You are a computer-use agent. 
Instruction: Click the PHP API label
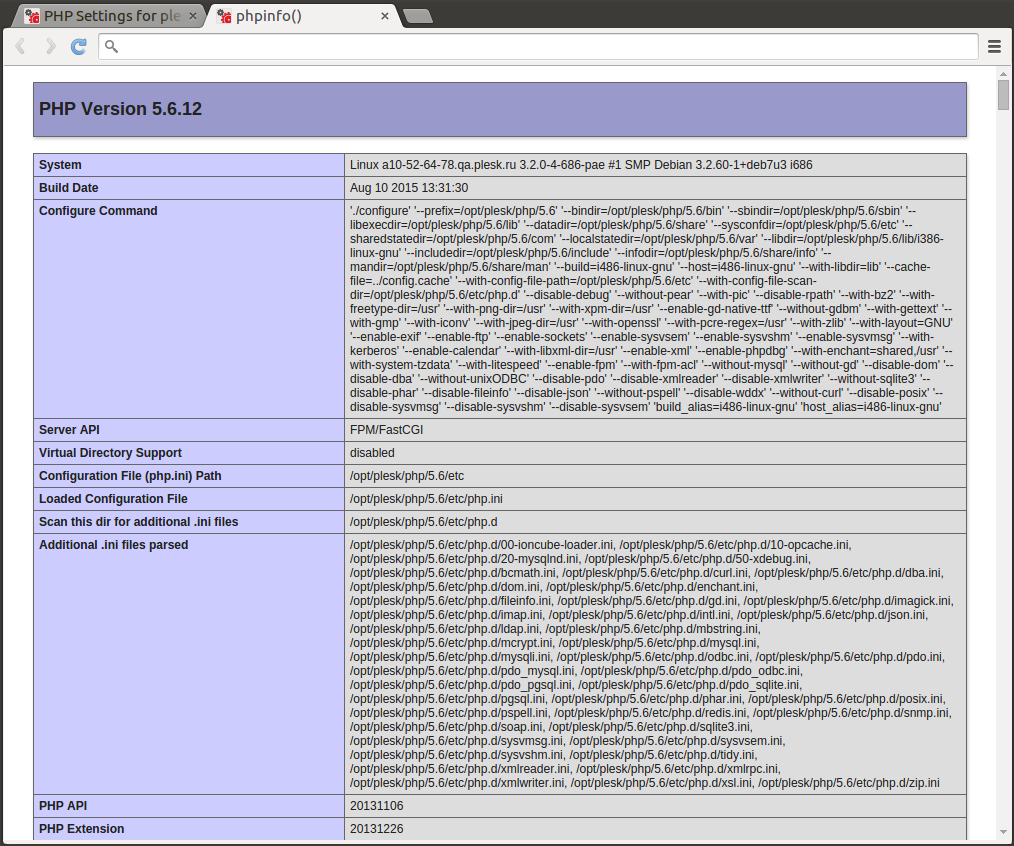[63, 806]
